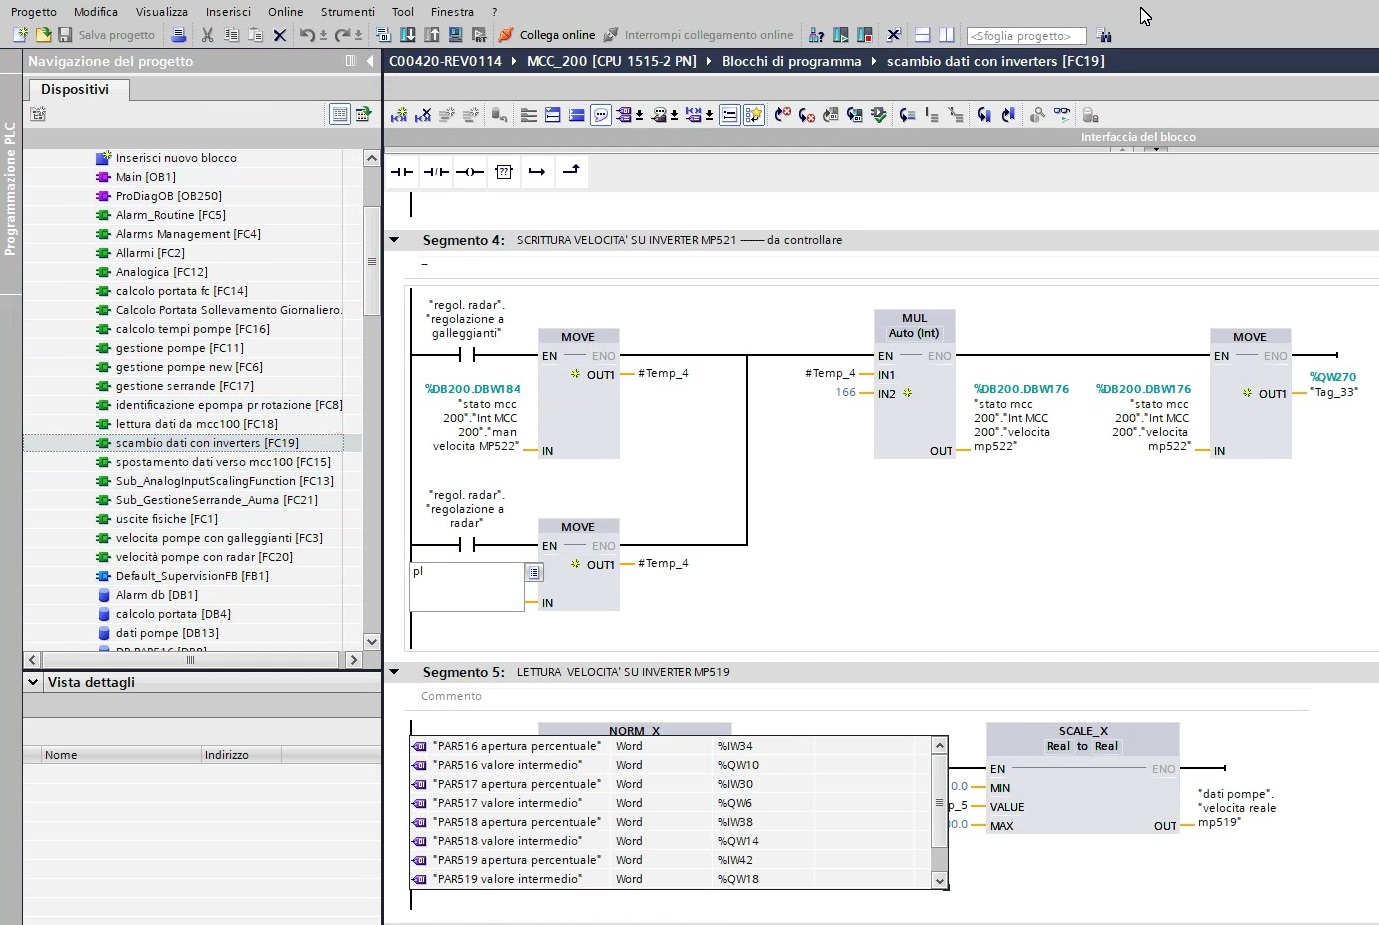Click the Sfoglia progetto search field

[x=1025, y=36]
